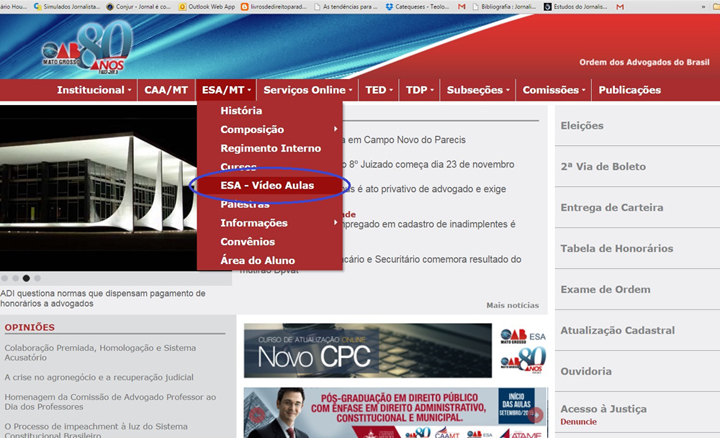Image resolution: width=720 pixels, height=438 pixels.
Task: Open the building slideshow image
Action: (99, 188)
